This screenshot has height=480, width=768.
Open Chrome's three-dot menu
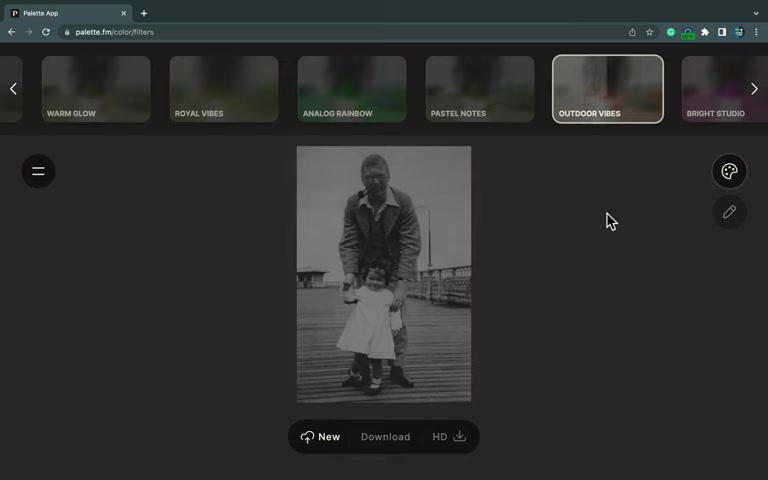pyautogui.click(x=756, y=32)
